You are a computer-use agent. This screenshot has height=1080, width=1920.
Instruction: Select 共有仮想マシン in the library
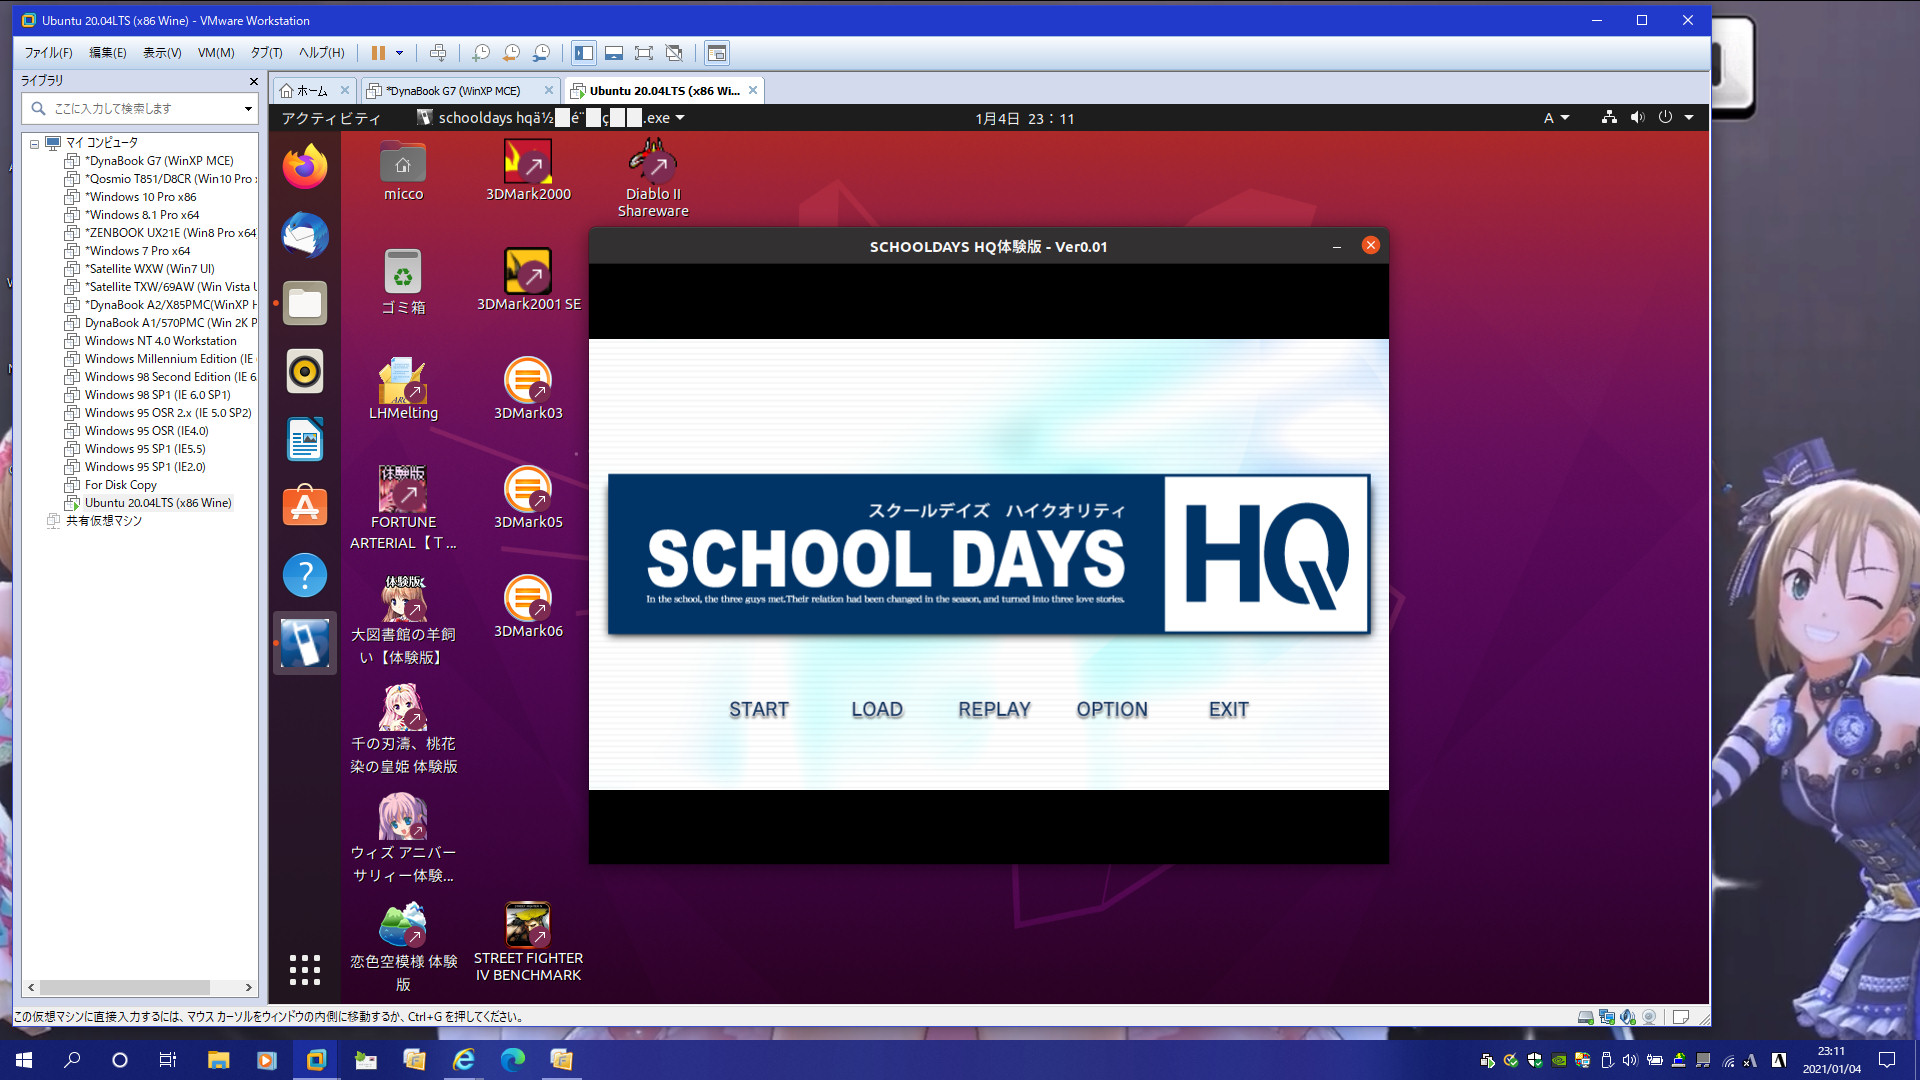tap(103, 521)
